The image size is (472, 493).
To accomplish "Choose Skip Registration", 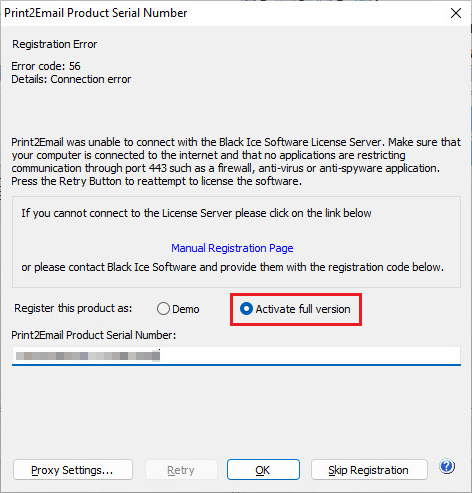I will (x=369, y=470).
